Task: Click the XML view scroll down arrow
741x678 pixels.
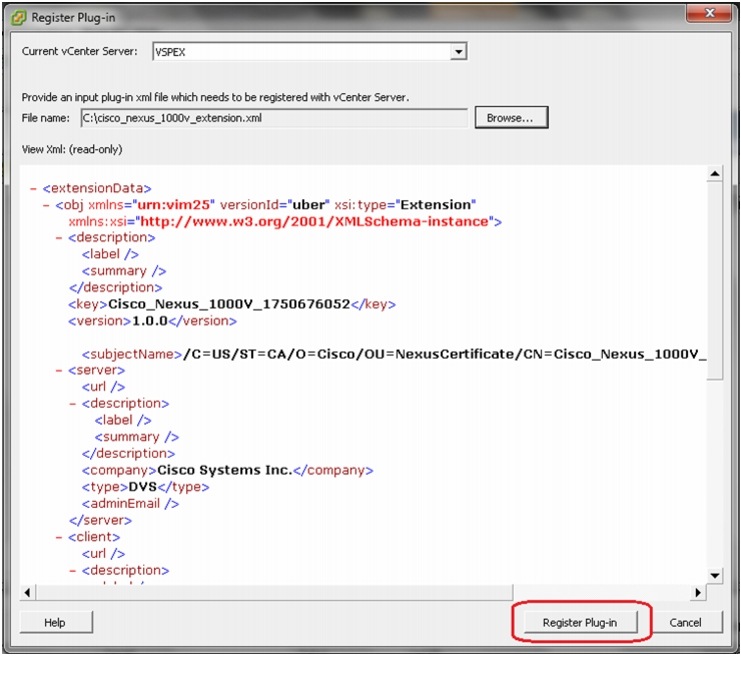Action: [x=715, y=575]
